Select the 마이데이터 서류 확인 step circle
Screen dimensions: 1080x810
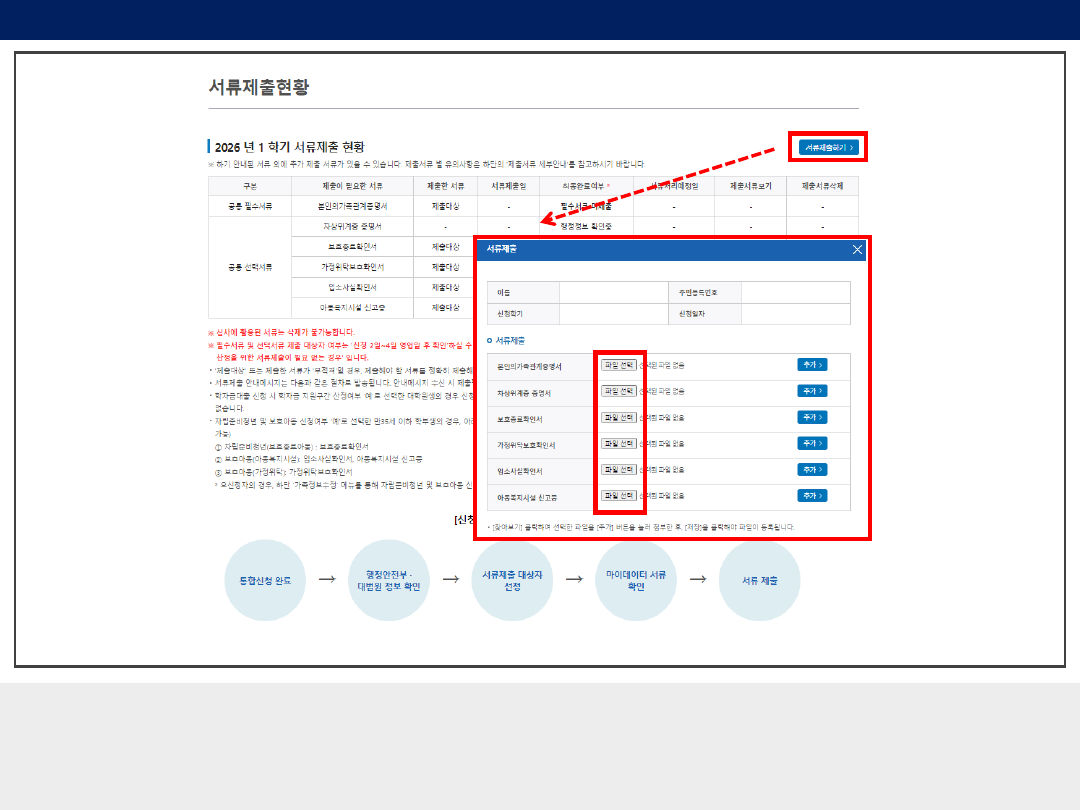point(636,580)
